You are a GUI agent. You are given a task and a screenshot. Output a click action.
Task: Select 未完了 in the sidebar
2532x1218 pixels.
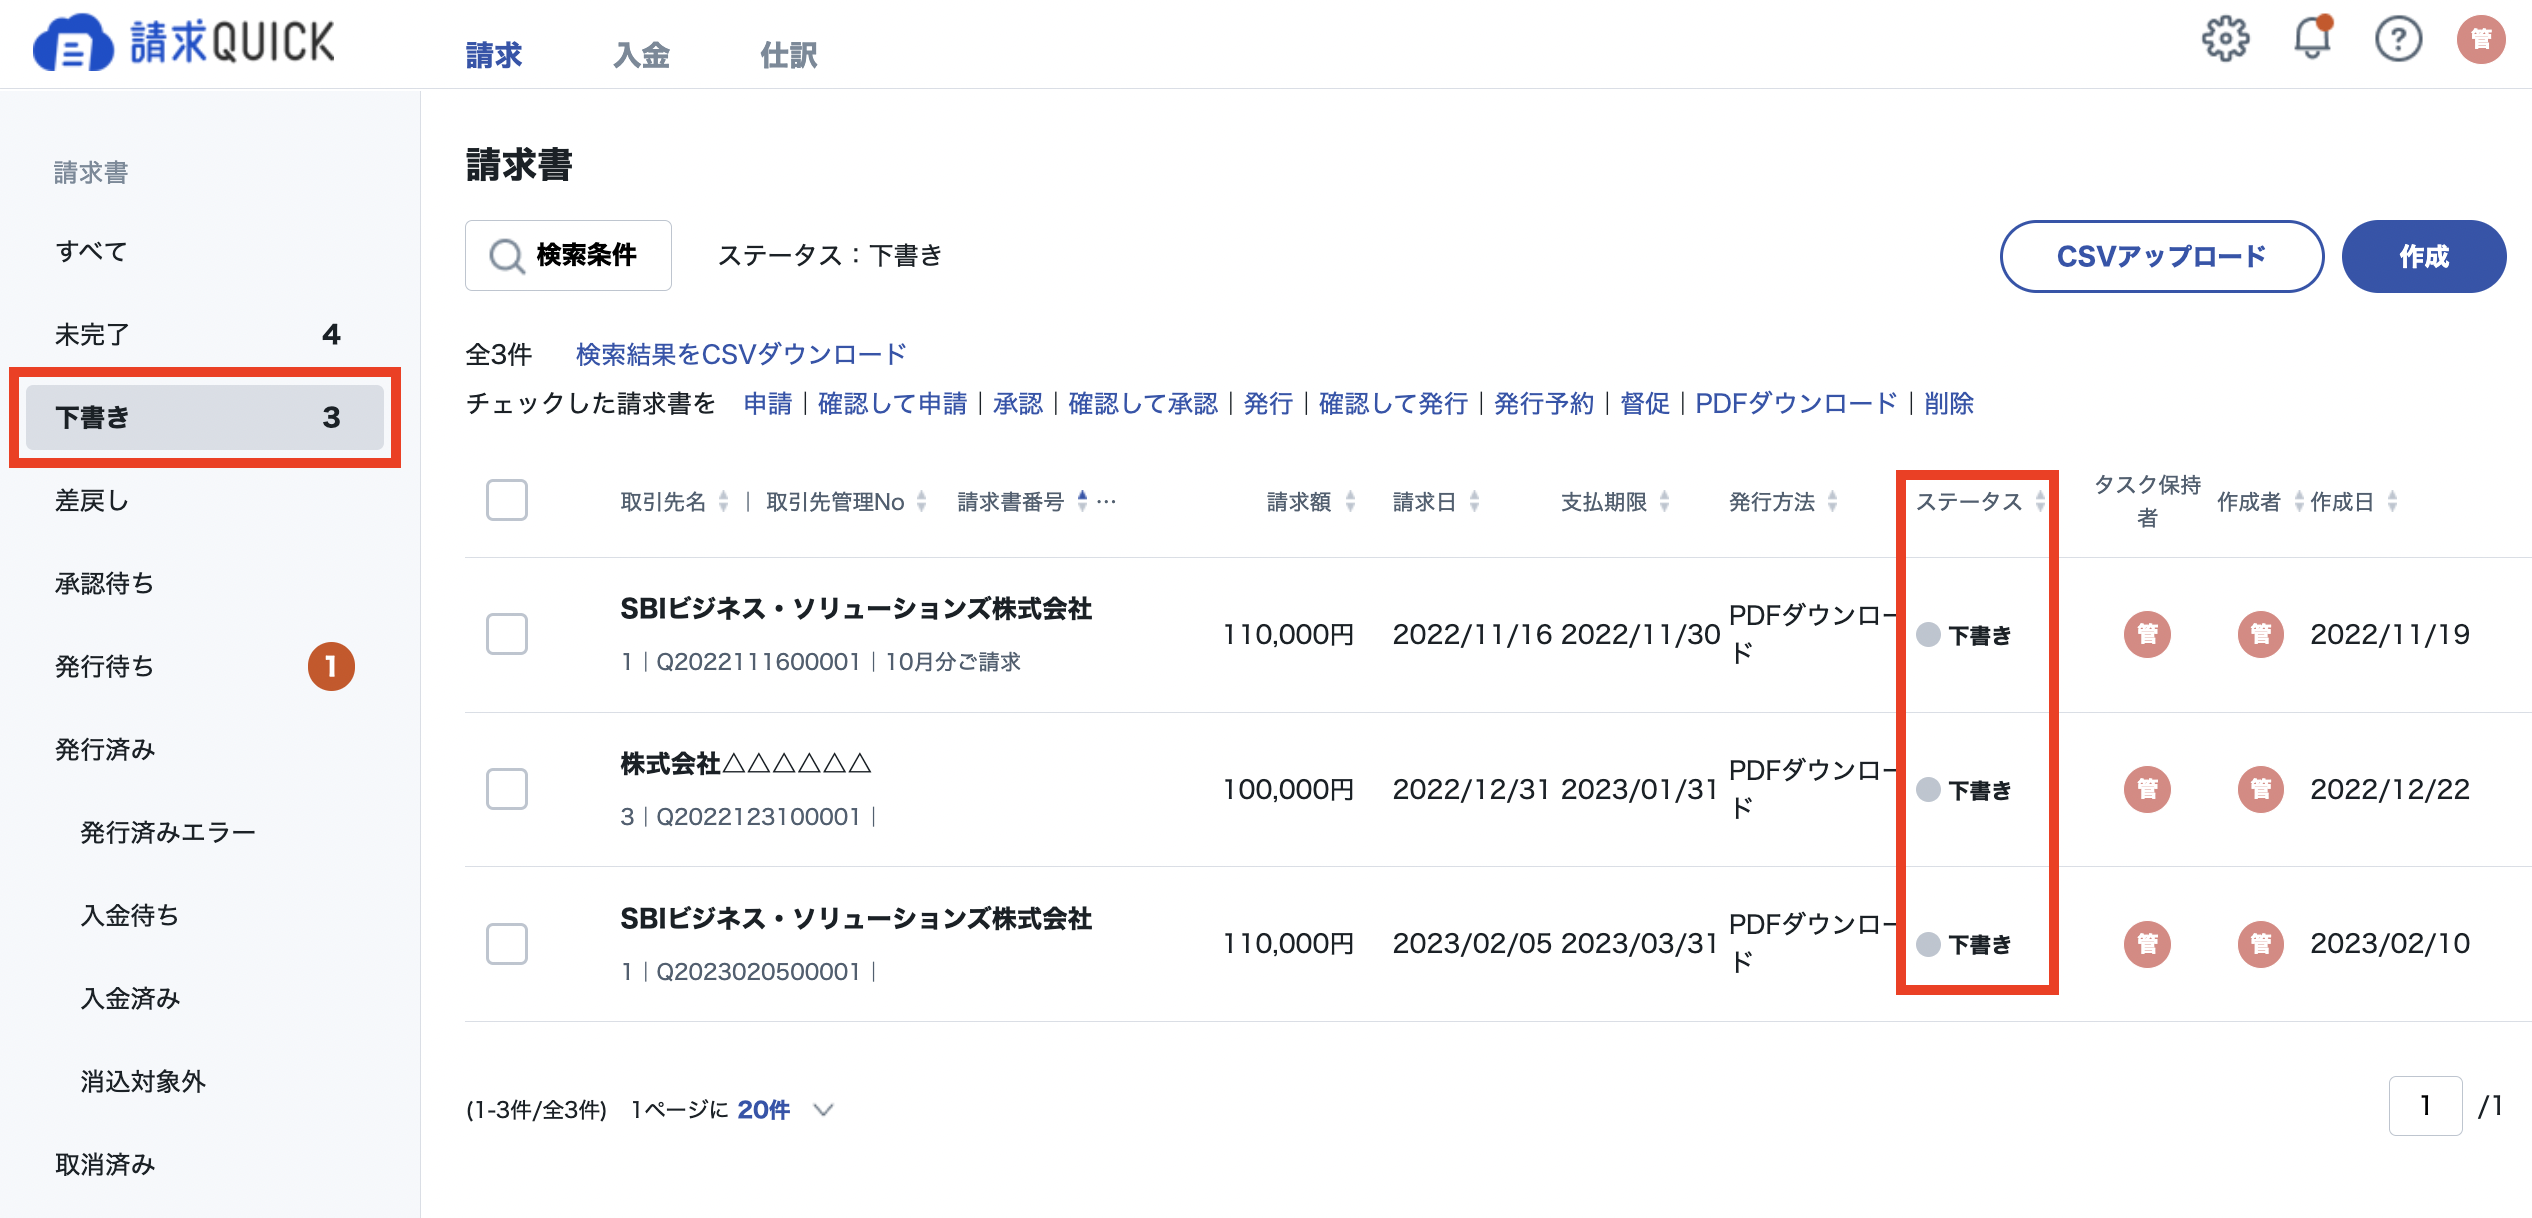point(205,334)
